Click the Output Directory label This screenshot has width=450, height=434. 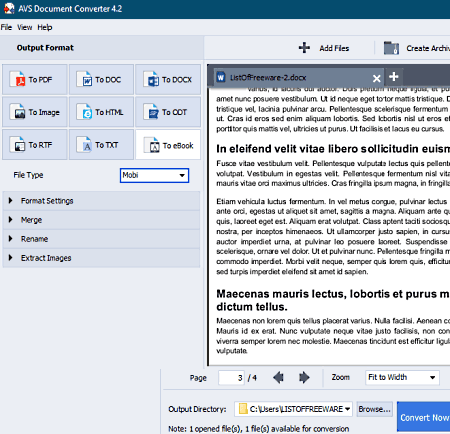point(197,409)
